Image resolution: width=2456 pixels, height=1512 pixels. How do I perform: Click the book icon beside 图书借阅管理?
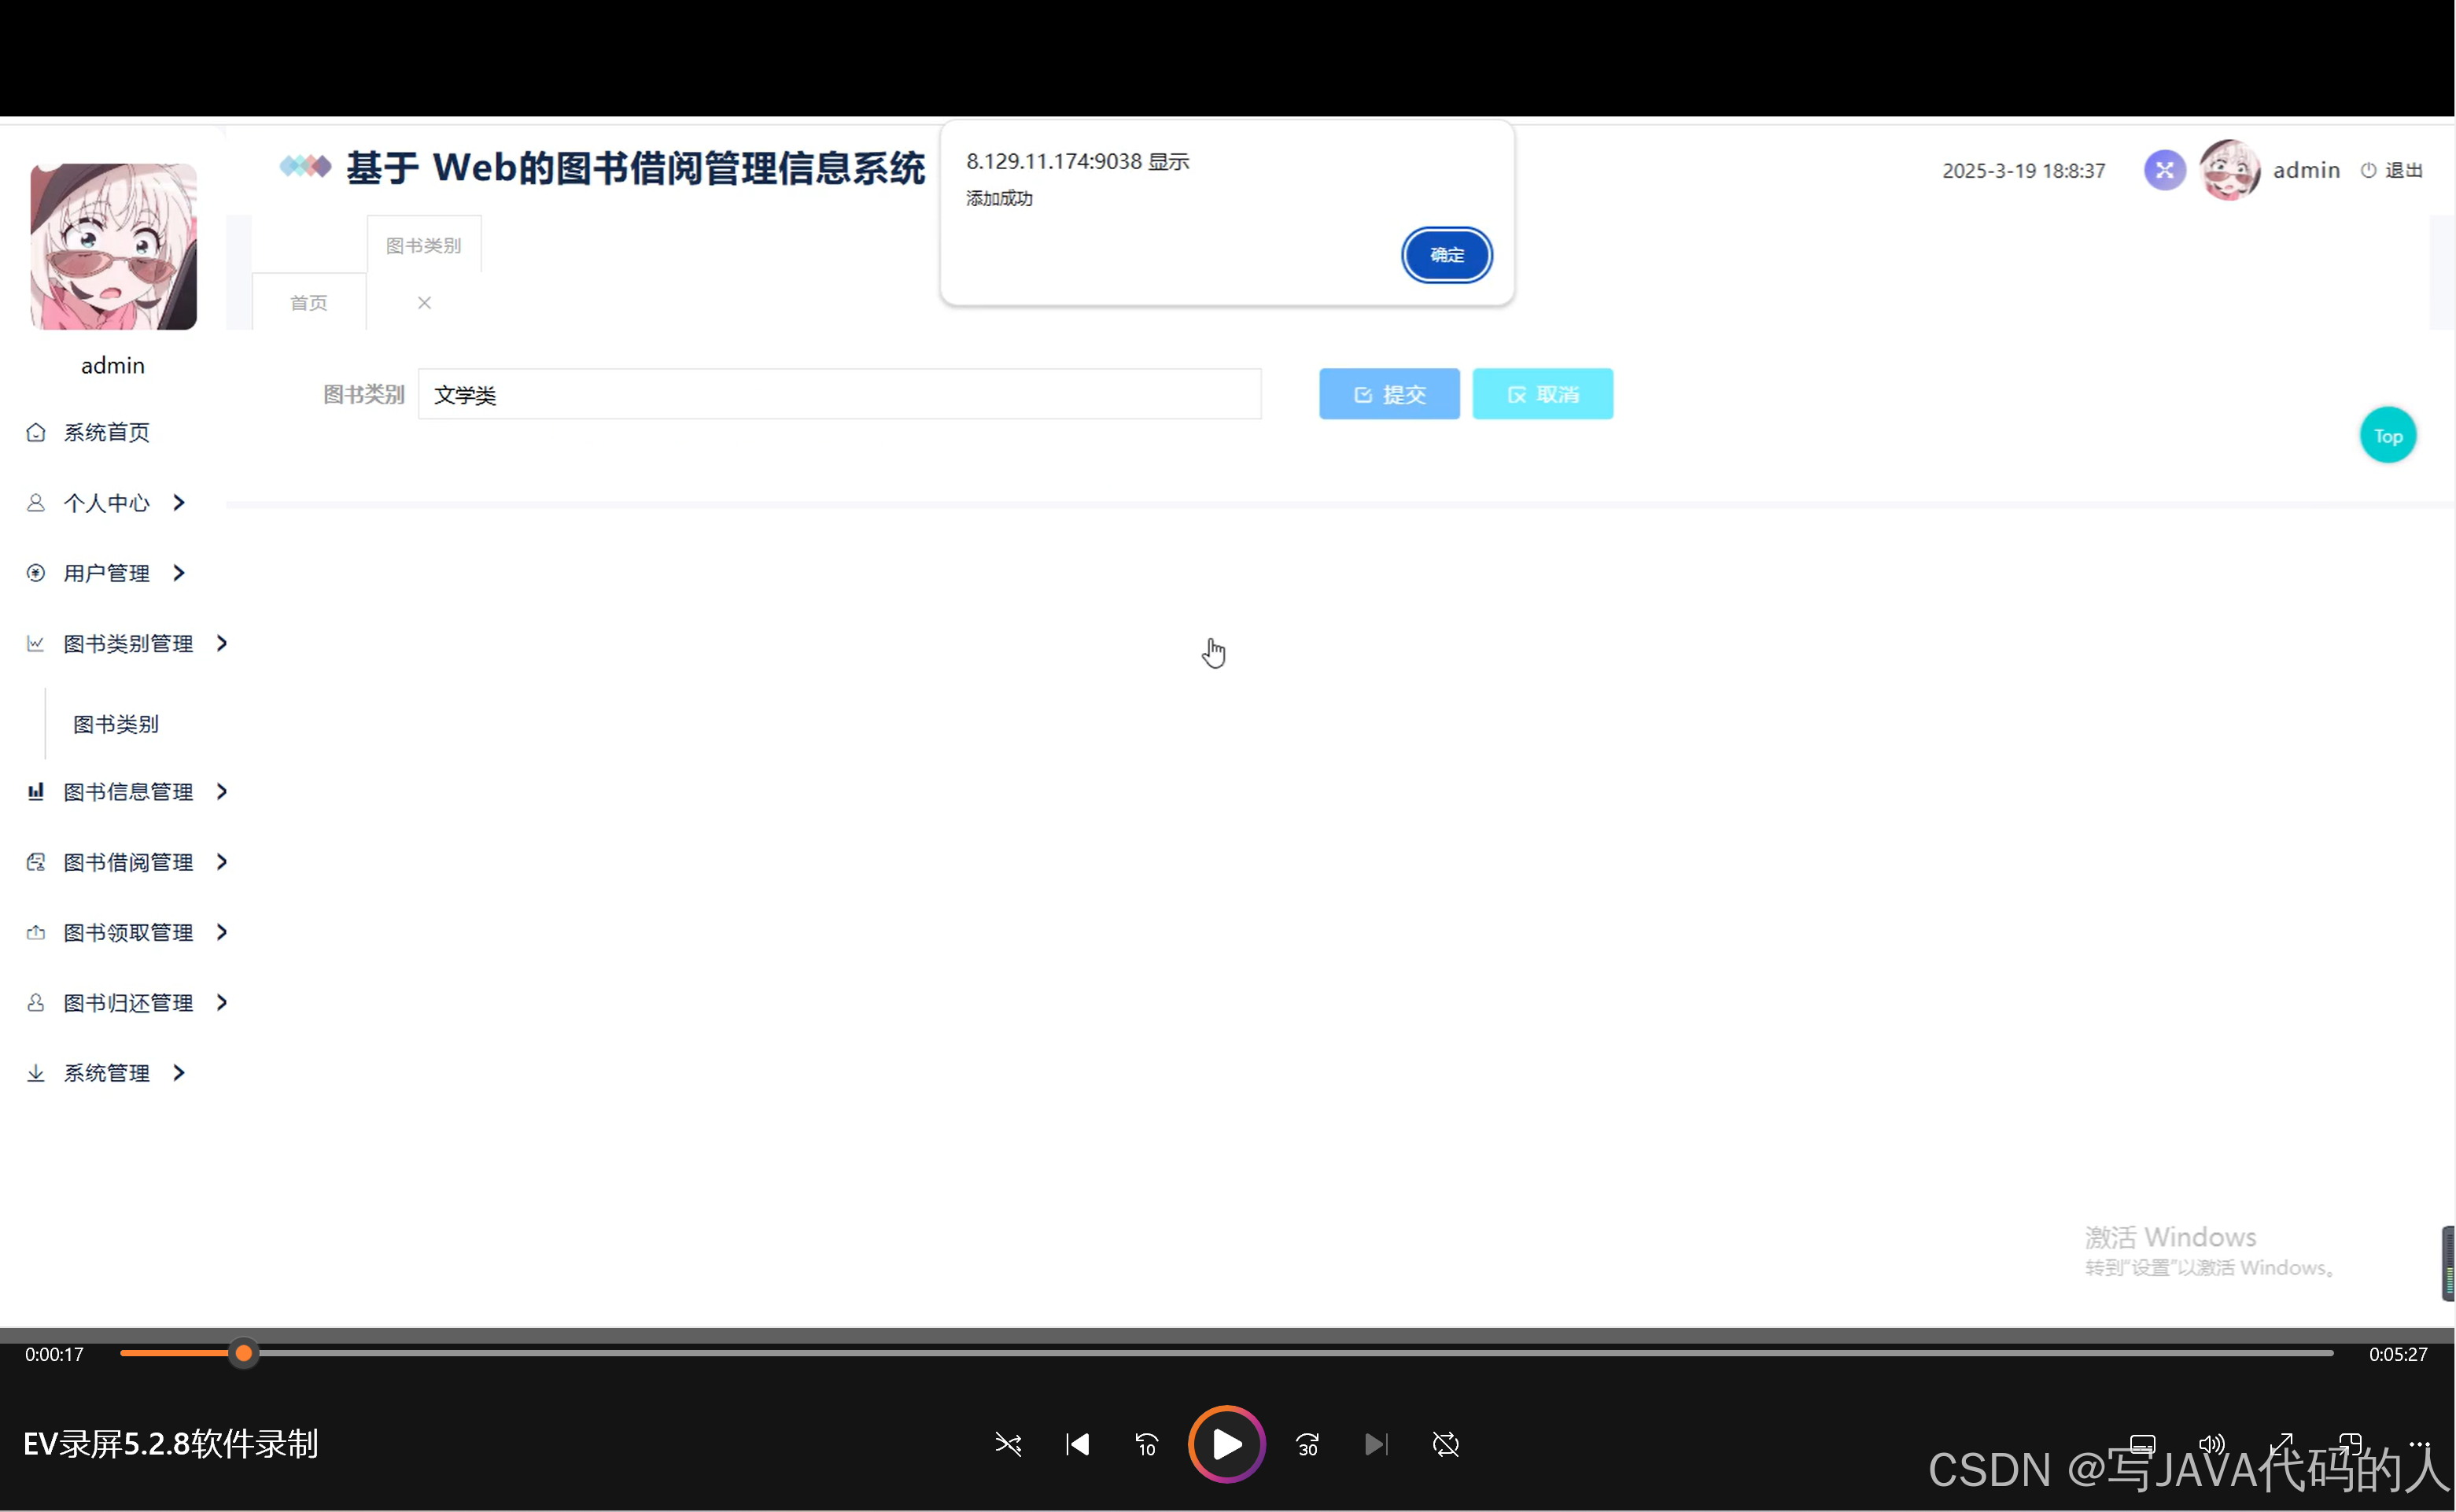36,861
